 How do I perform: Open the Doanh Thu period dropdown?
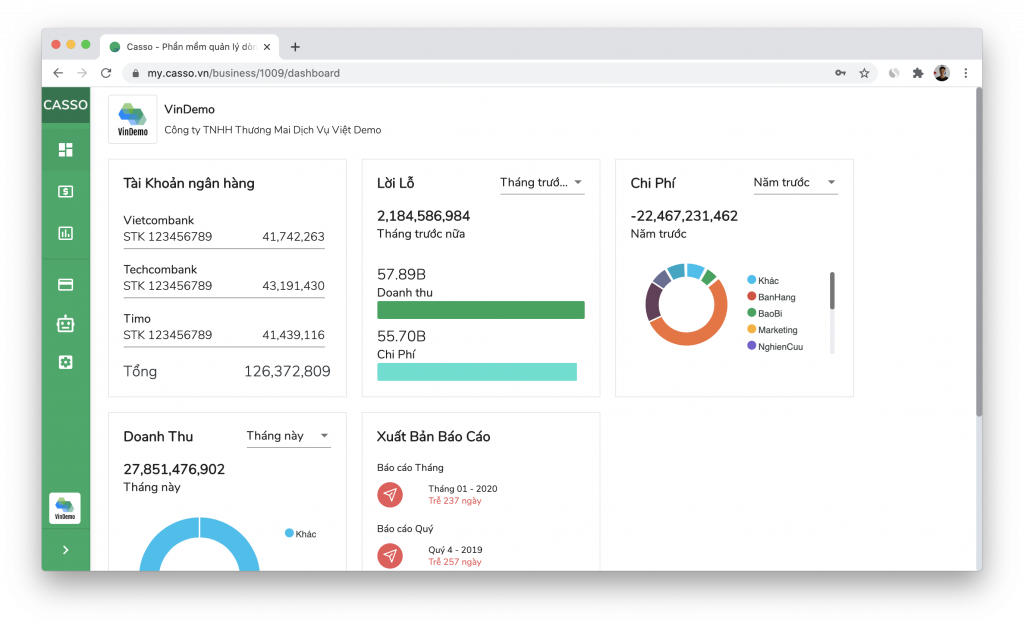tap(288, 436)
